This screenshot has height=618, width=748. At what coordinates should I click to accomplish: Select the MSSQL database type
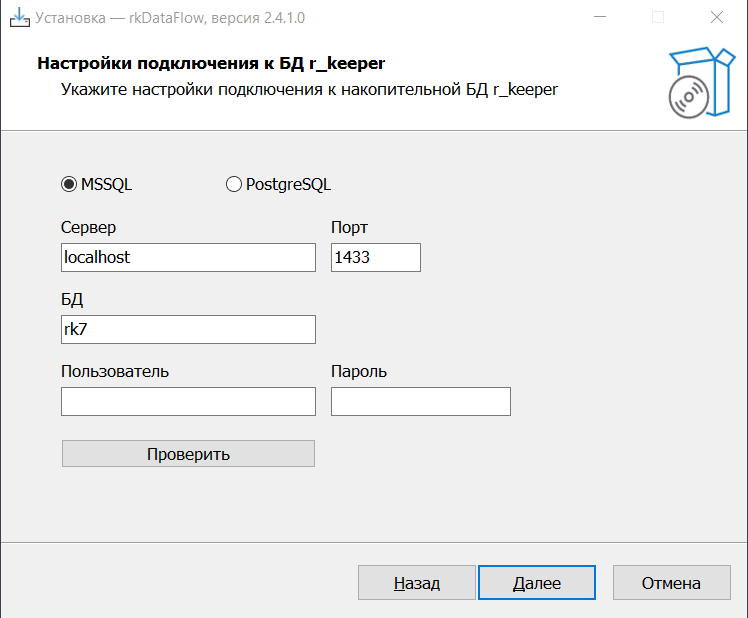pos(69,184)
